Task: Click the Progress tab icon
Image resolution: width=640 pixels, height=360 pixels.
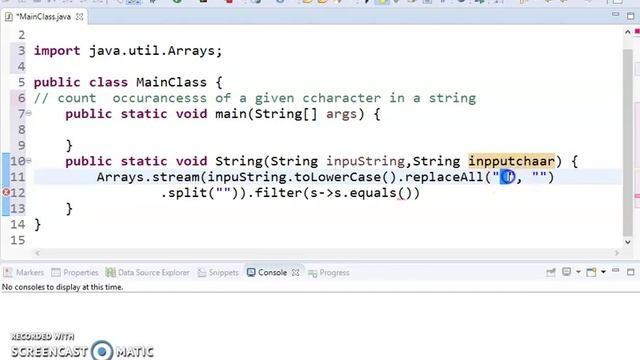Action: [x=313, y=273]
